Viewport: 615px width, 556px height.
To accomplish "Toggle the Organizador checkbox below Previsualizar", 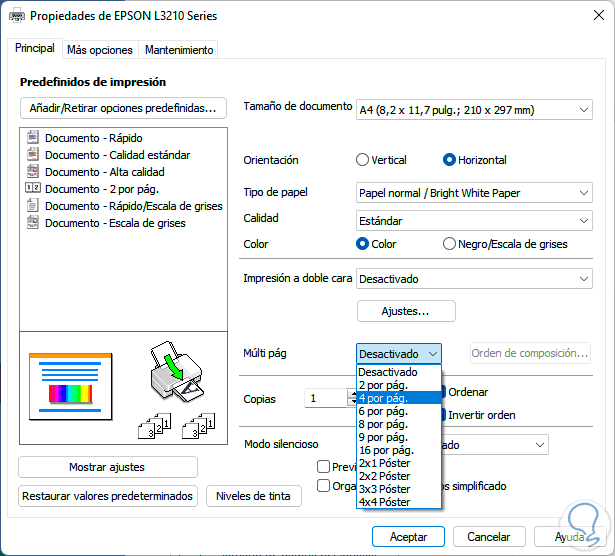I will click(323, 485).
